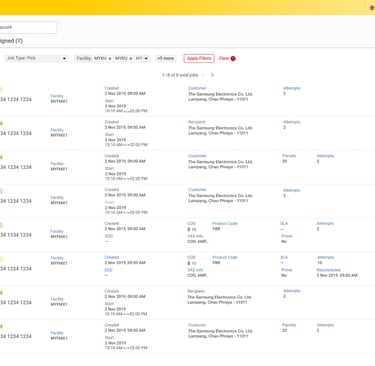This screenshot has width=375, height=366.
Task: Click the Attempts value 10
Action: pyautogui.click(x=319, y=263)
